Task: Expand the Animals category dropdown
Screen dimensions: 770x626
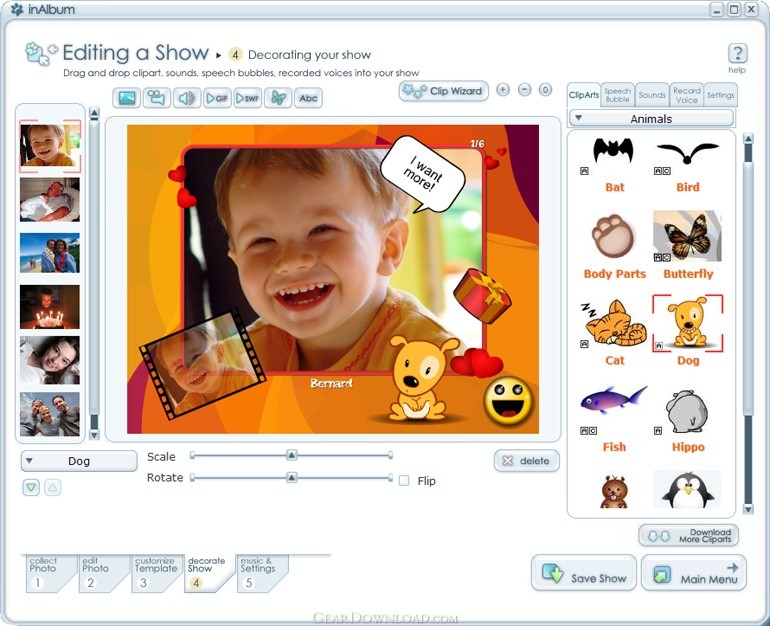Action: pos(651,118)
